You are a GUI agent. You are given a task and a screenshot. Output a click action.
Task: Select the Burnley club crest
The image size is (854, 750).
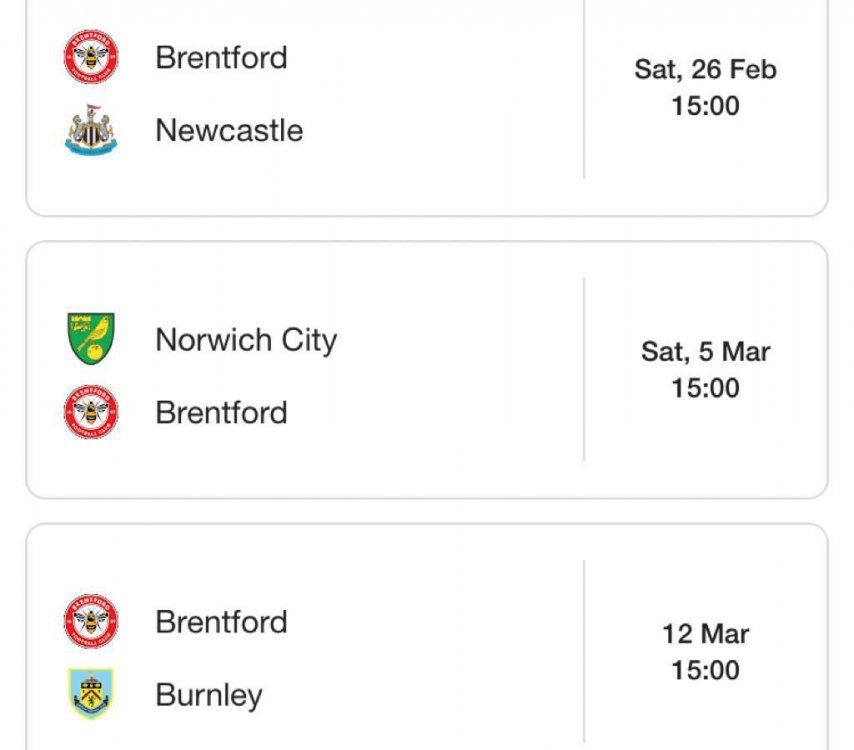tap(91, 694)
